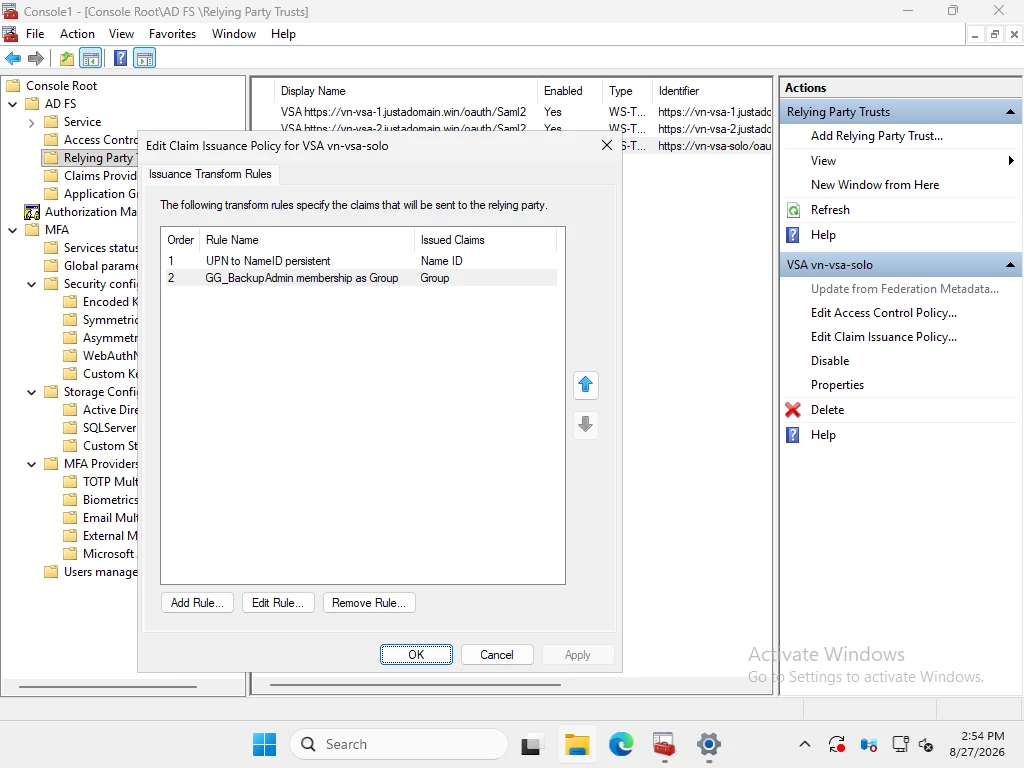Open the View menu in menu bar
The image size is (1024, 768).
[x=121, y=34]
